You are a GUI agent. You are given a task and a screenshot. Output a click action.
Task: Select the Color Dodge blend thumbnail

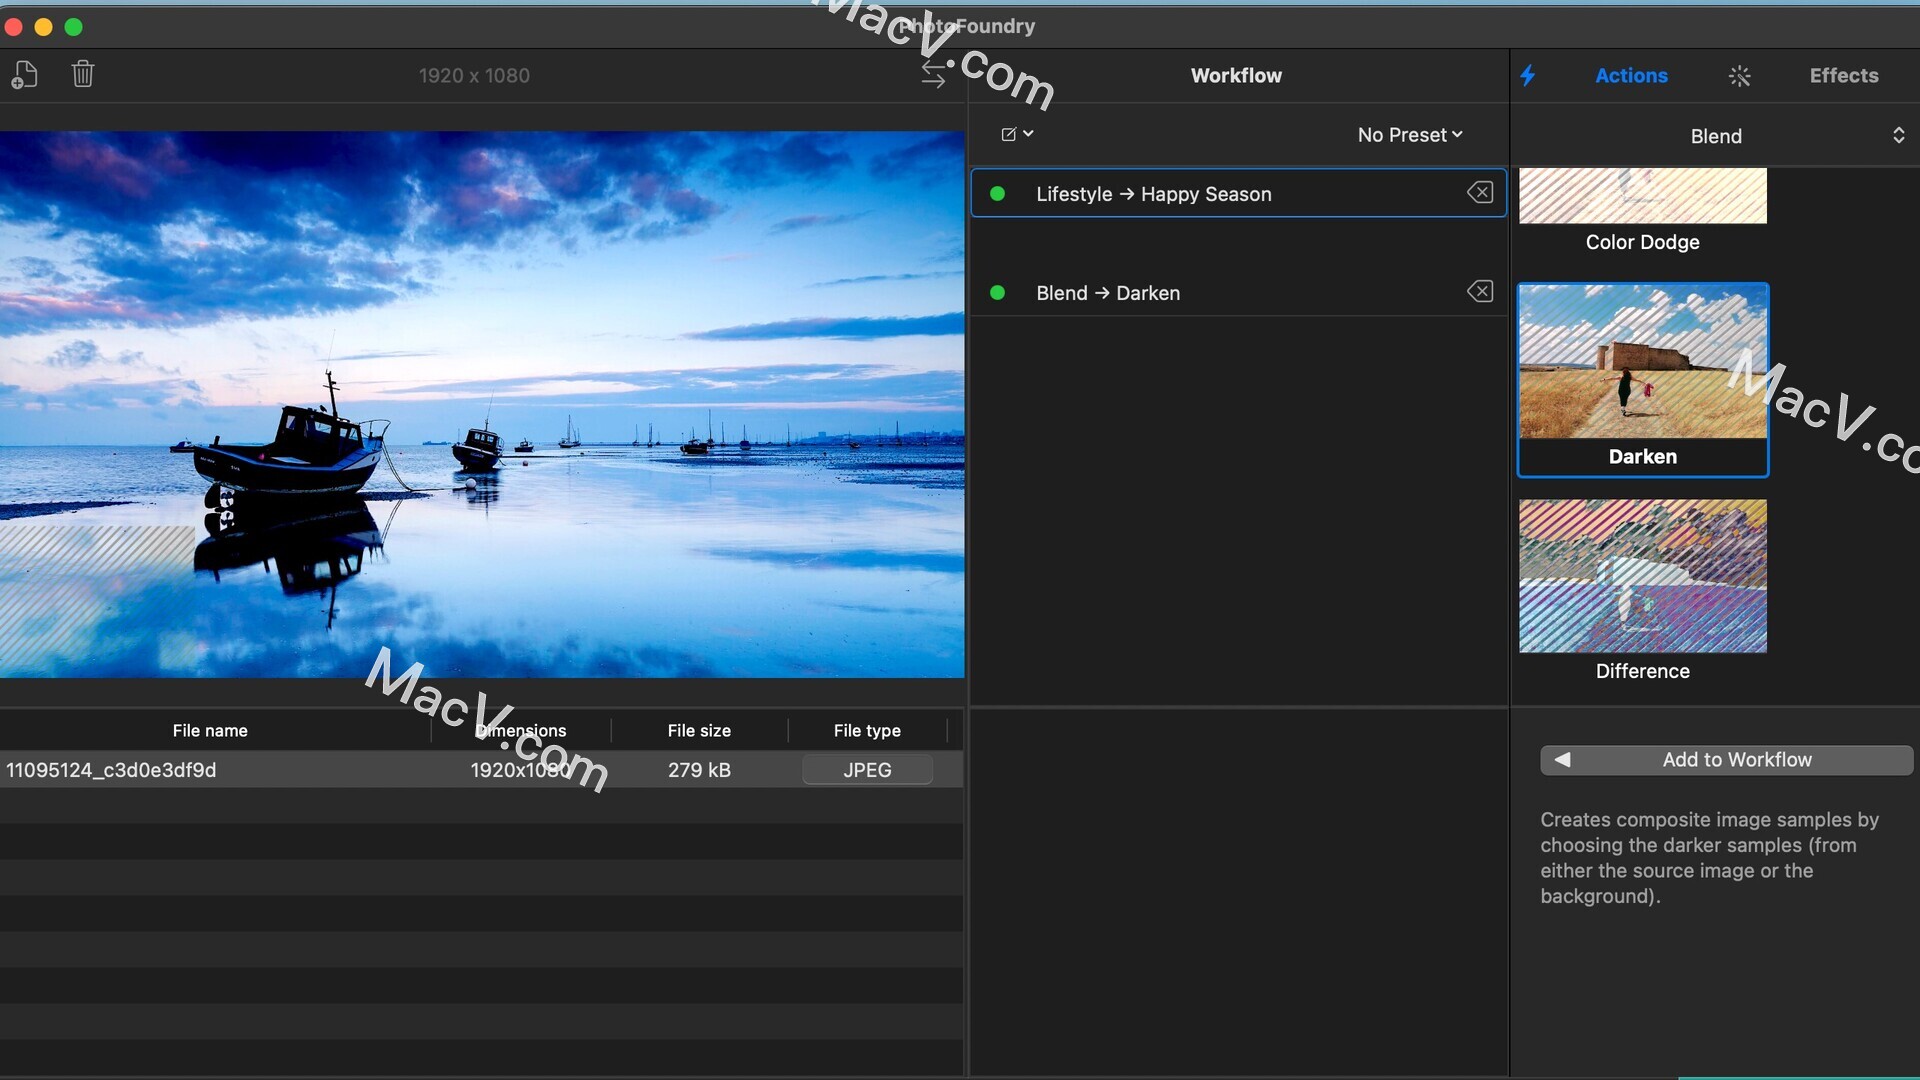tap(1642, 196)
